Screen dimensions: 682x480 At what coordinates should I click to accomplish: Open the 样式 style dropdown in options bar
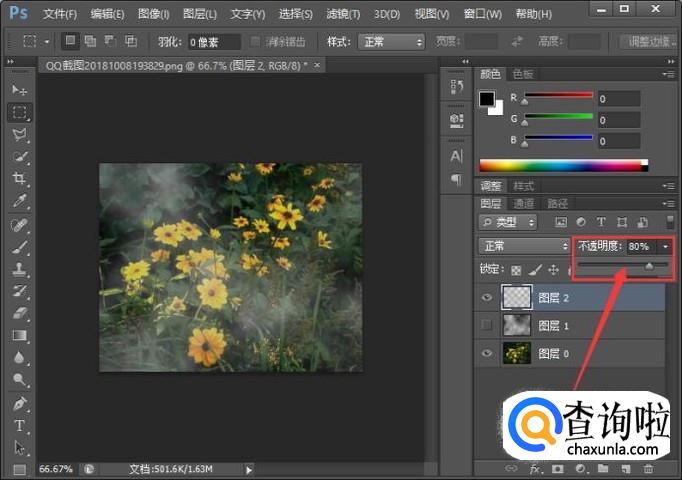(x=392, y=42)
